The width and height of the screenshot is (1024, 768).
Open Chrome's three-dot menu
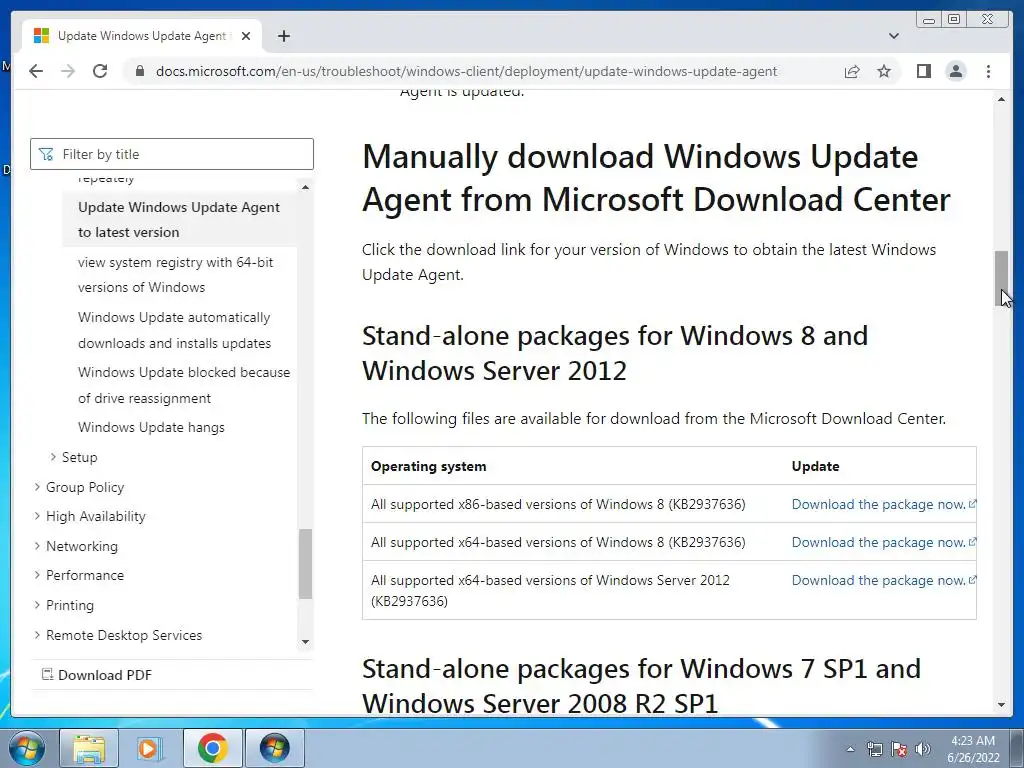(x=988, y=71)
